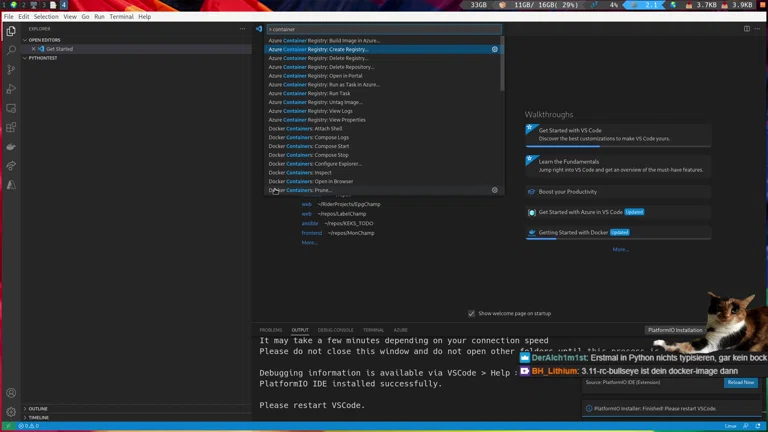Switch to the Debug Console tab
The width and height of the screenshot is (768, 432).
coord(335,329)
